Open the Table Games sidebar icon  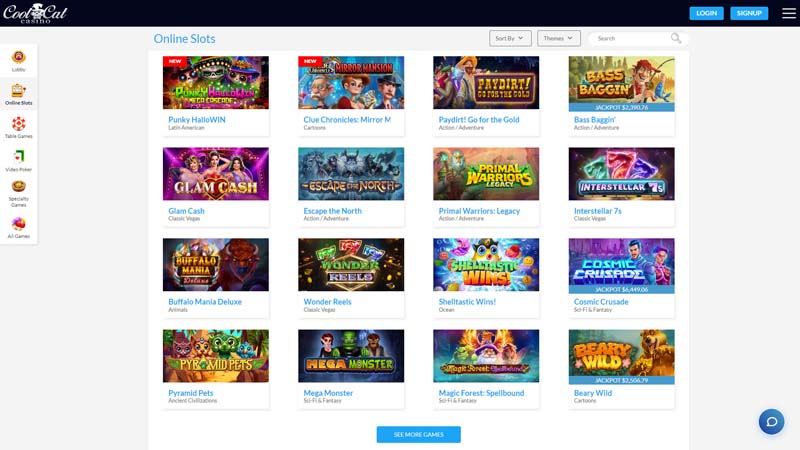click(x=18, y=124)
